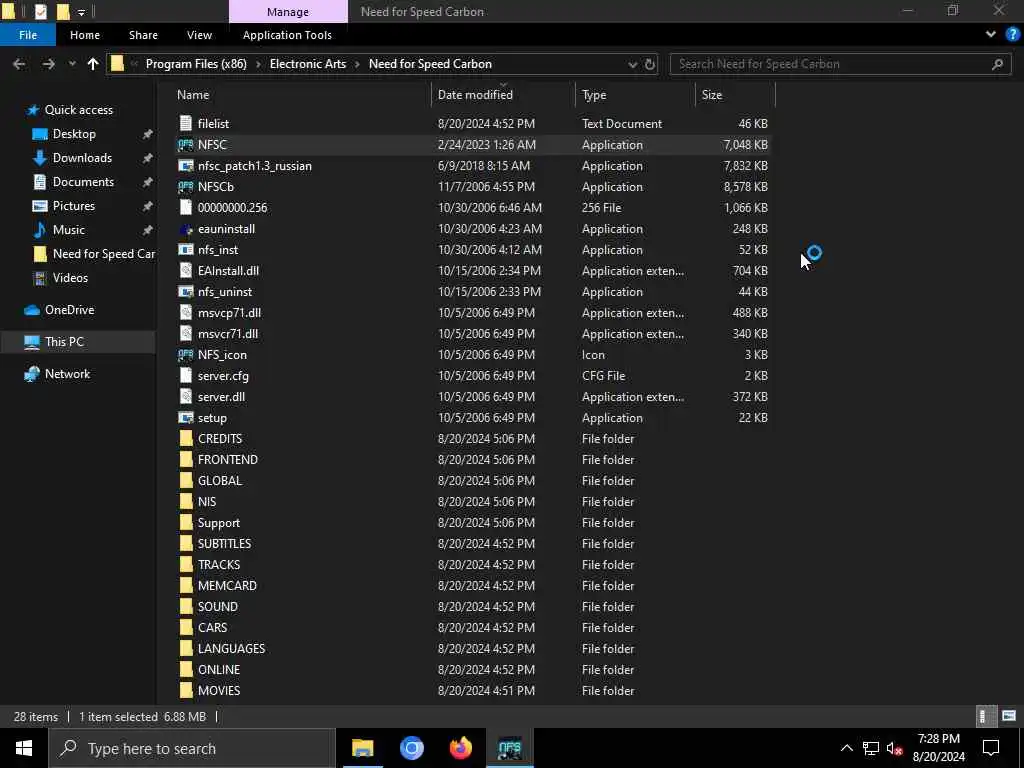Open Explorer help question mark
This screenshot has height=768, width=1024.
[x=1012, y=35]
